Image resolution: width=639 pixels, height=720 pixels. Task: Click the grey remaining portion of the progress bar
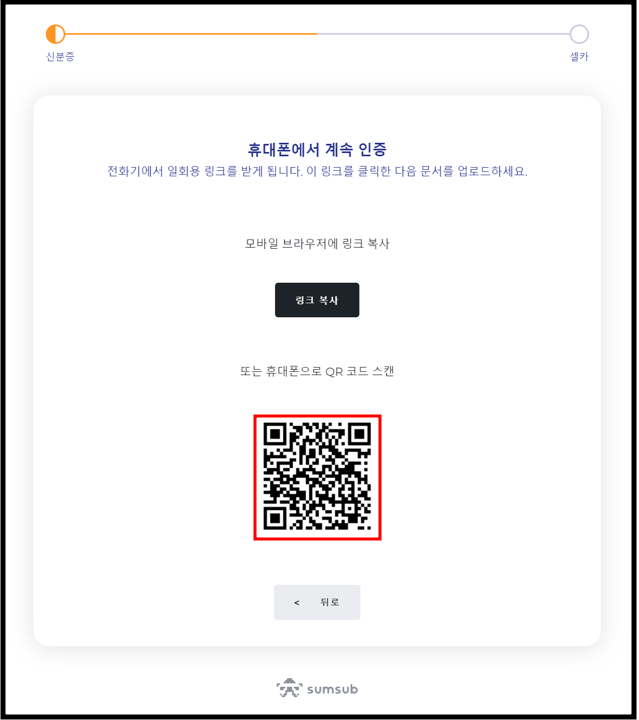pyautogui.click(x=443, y=34)
